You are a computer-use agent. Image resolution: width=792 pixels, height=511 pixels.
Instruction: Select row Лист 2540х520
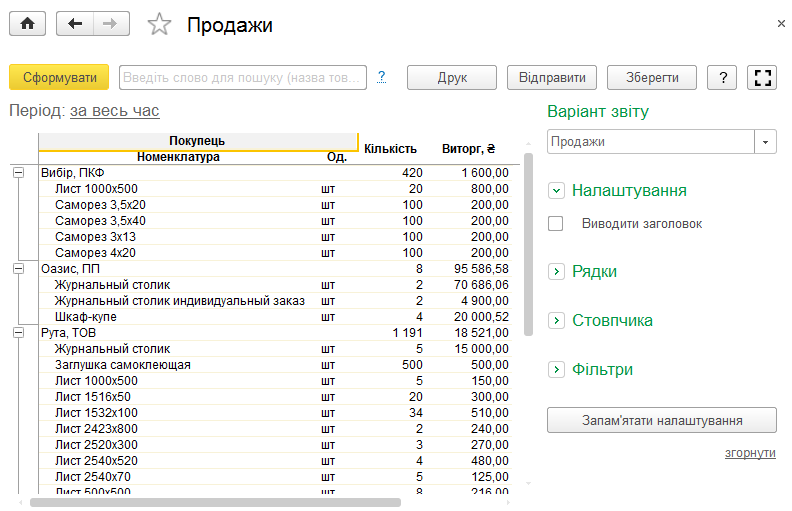click(275, 461)
